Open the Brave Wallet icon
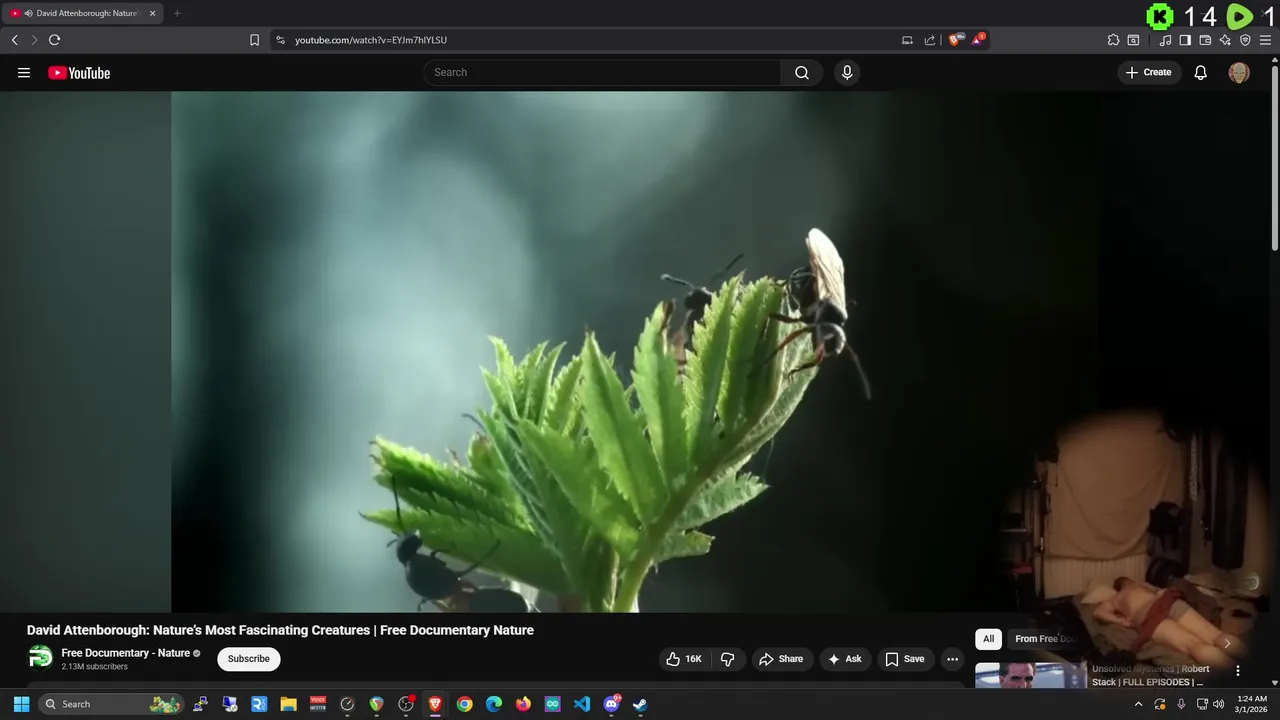The image size is (1280, 720). click(1205, 40)
